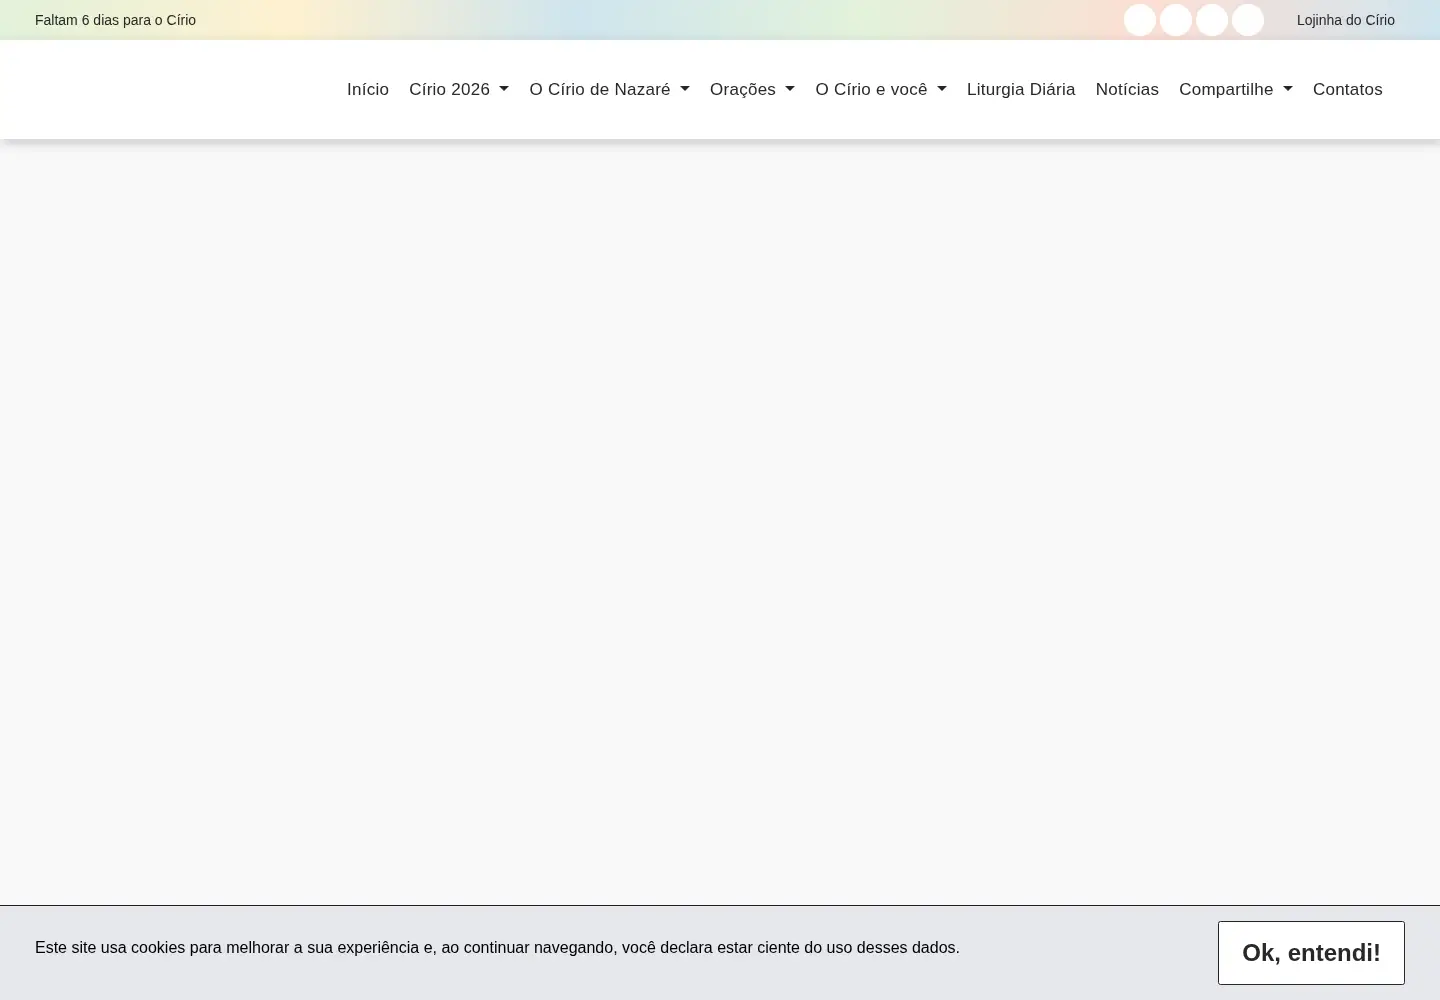
Task: Open the O Círio e você dropdown
Action: tap(881, 89)
